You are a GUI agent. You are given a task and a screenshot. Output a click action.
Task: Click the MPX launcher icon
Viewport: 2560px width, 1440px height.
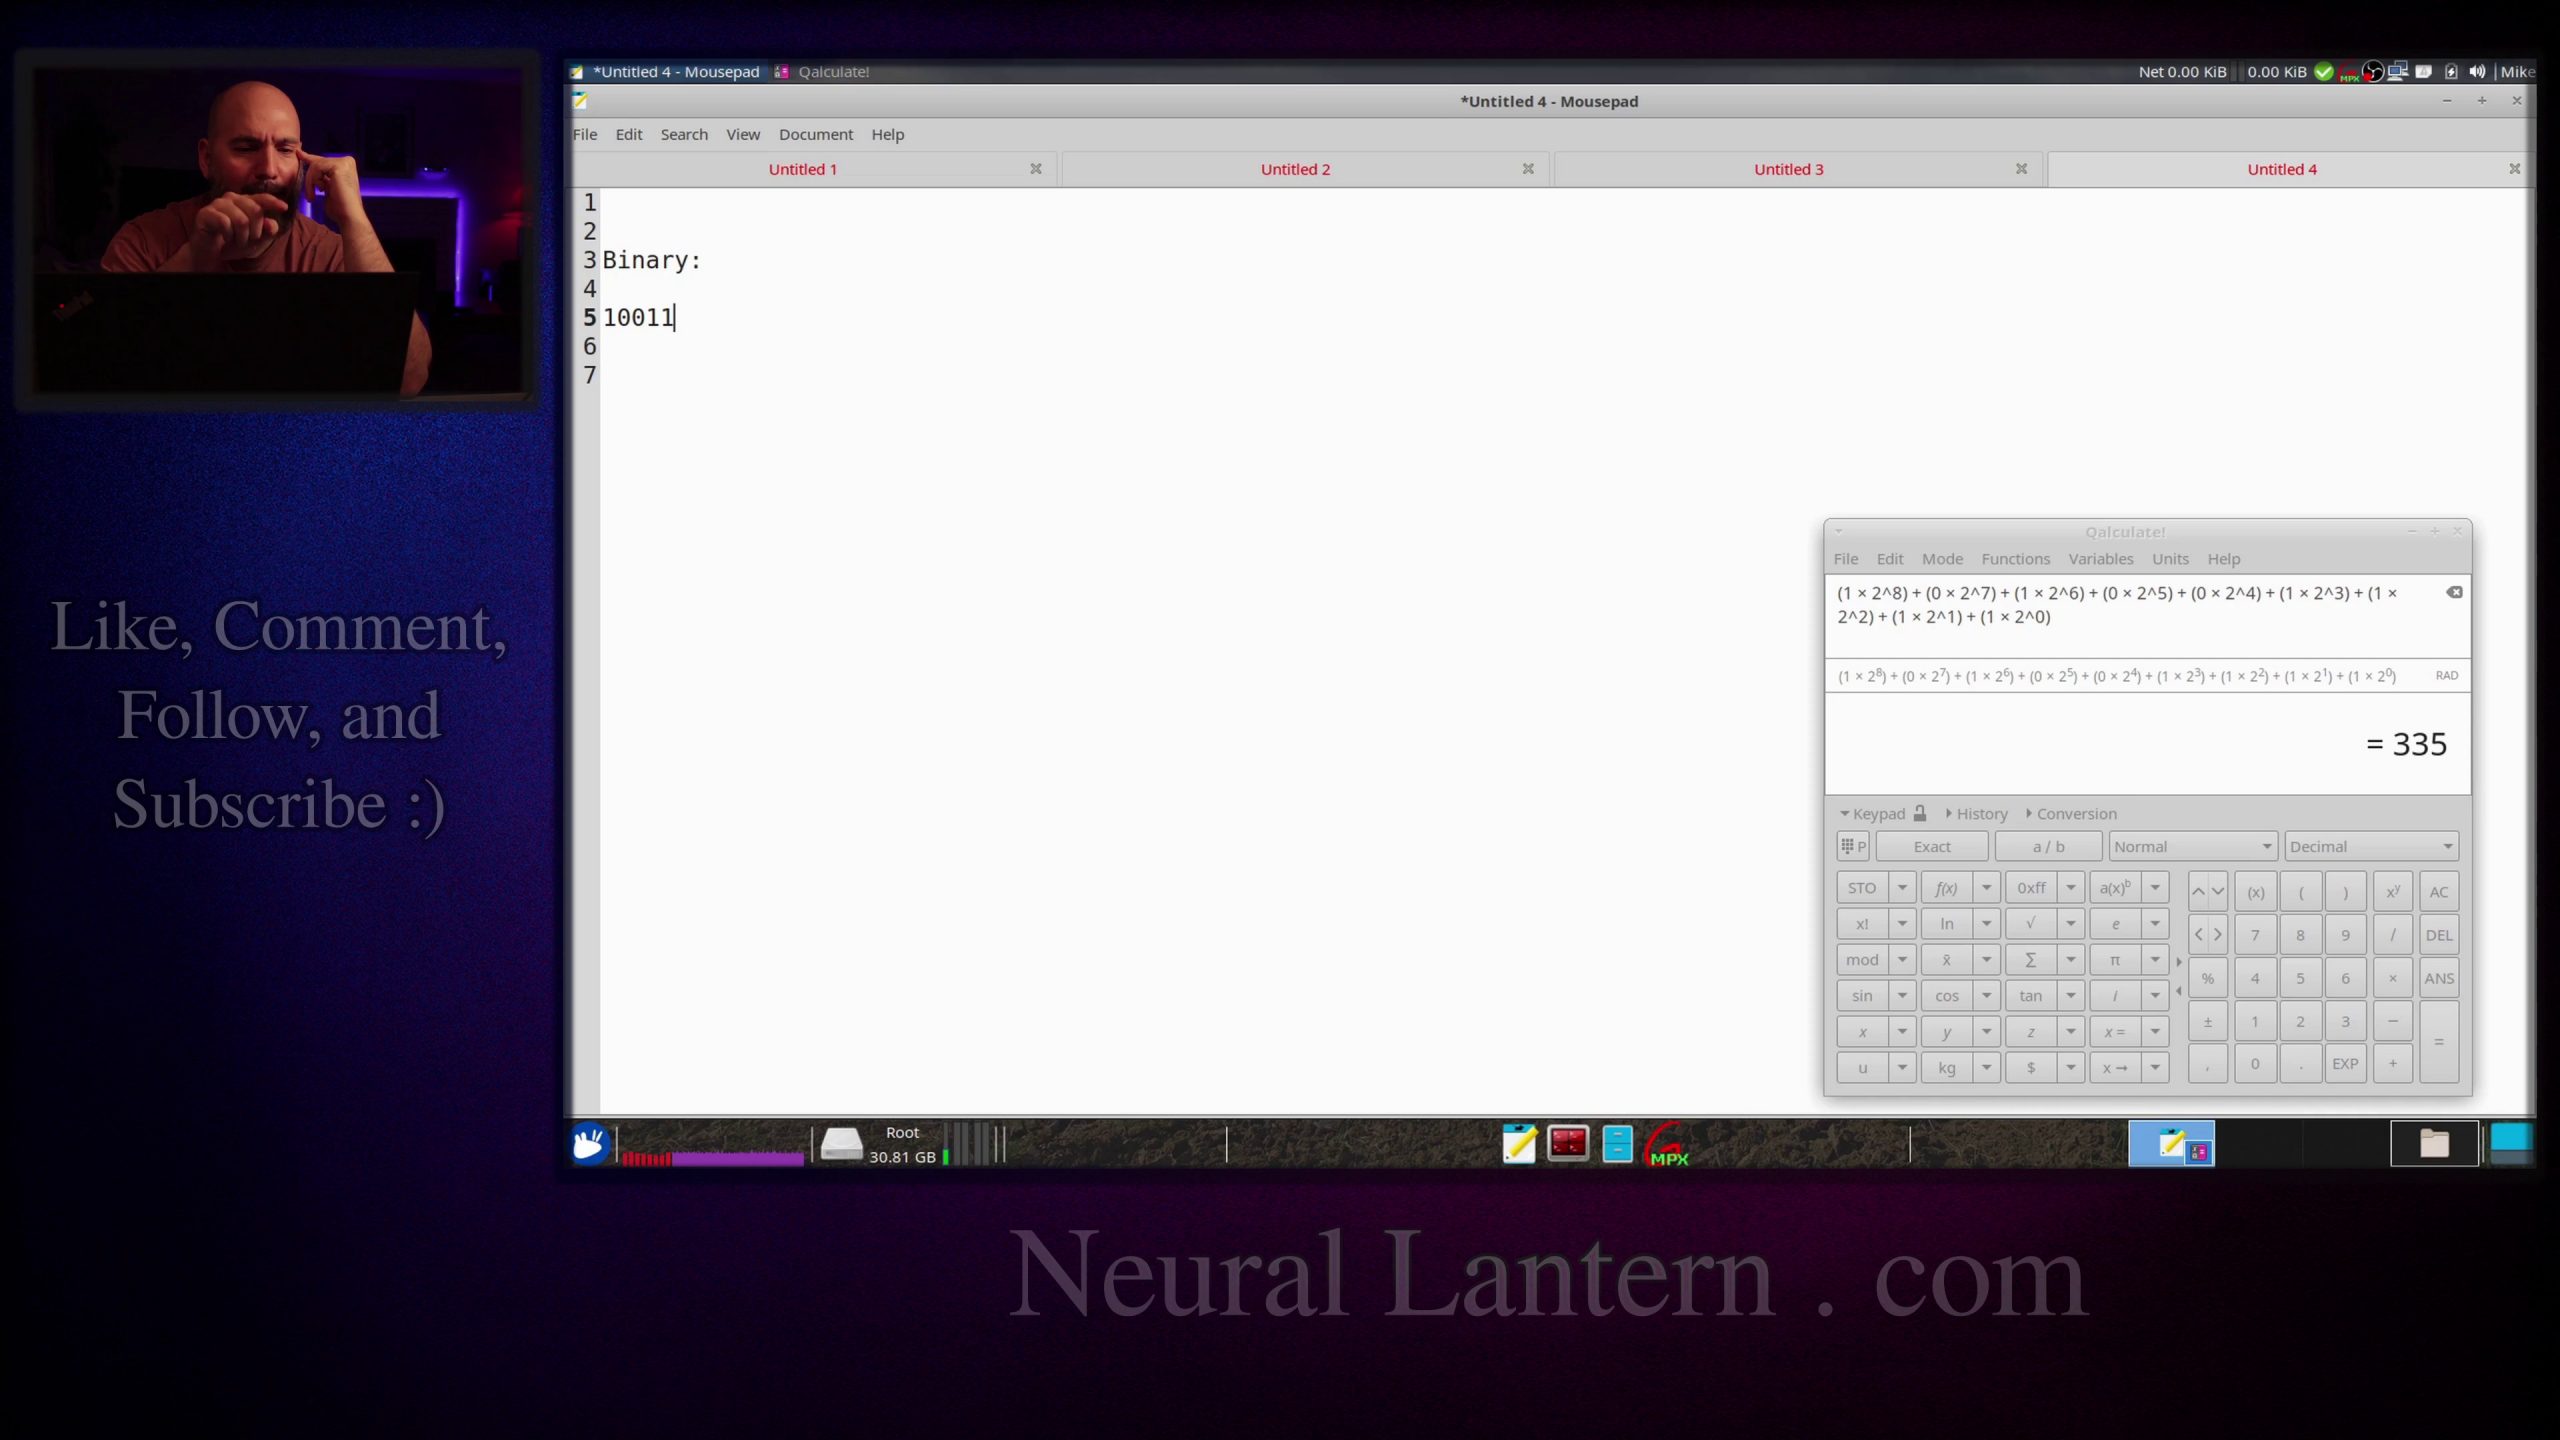pyautogui.click(x=1667, y=1144)
